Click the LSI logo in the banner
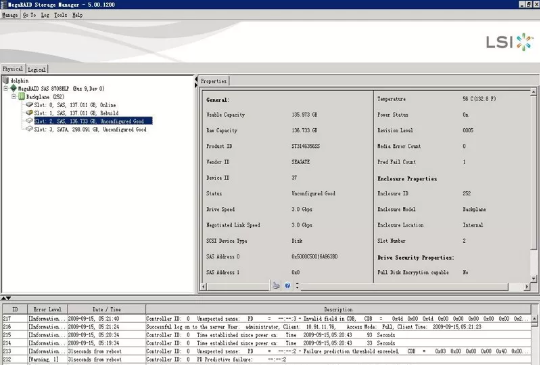This screenshot has height=365, width=540. pos(510,42)
